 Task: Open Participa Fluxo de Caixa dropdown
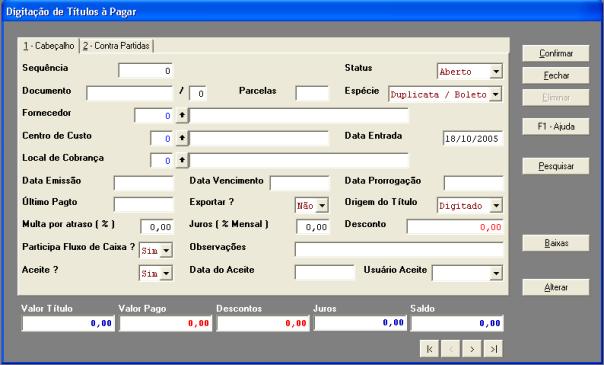(x=166, y=250)
